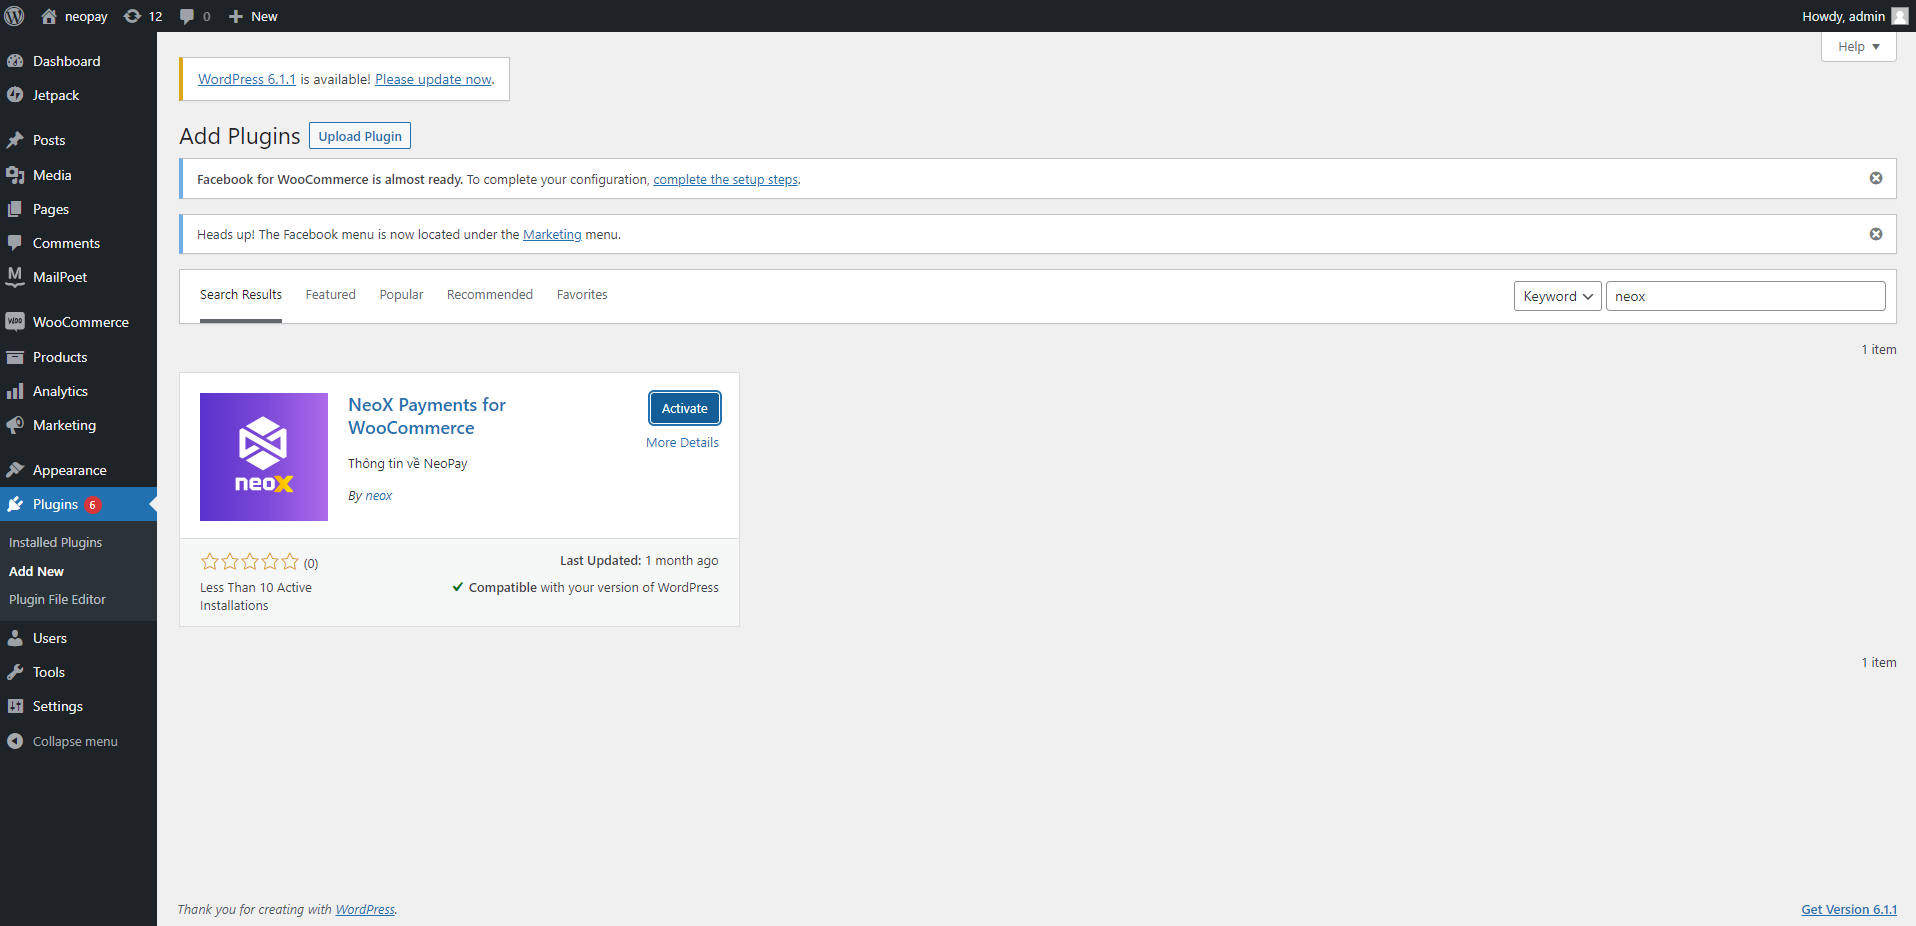Screen dimensions: 1916x926
Task: Open the WordPress link in footer credit
Action: point(365,910)
